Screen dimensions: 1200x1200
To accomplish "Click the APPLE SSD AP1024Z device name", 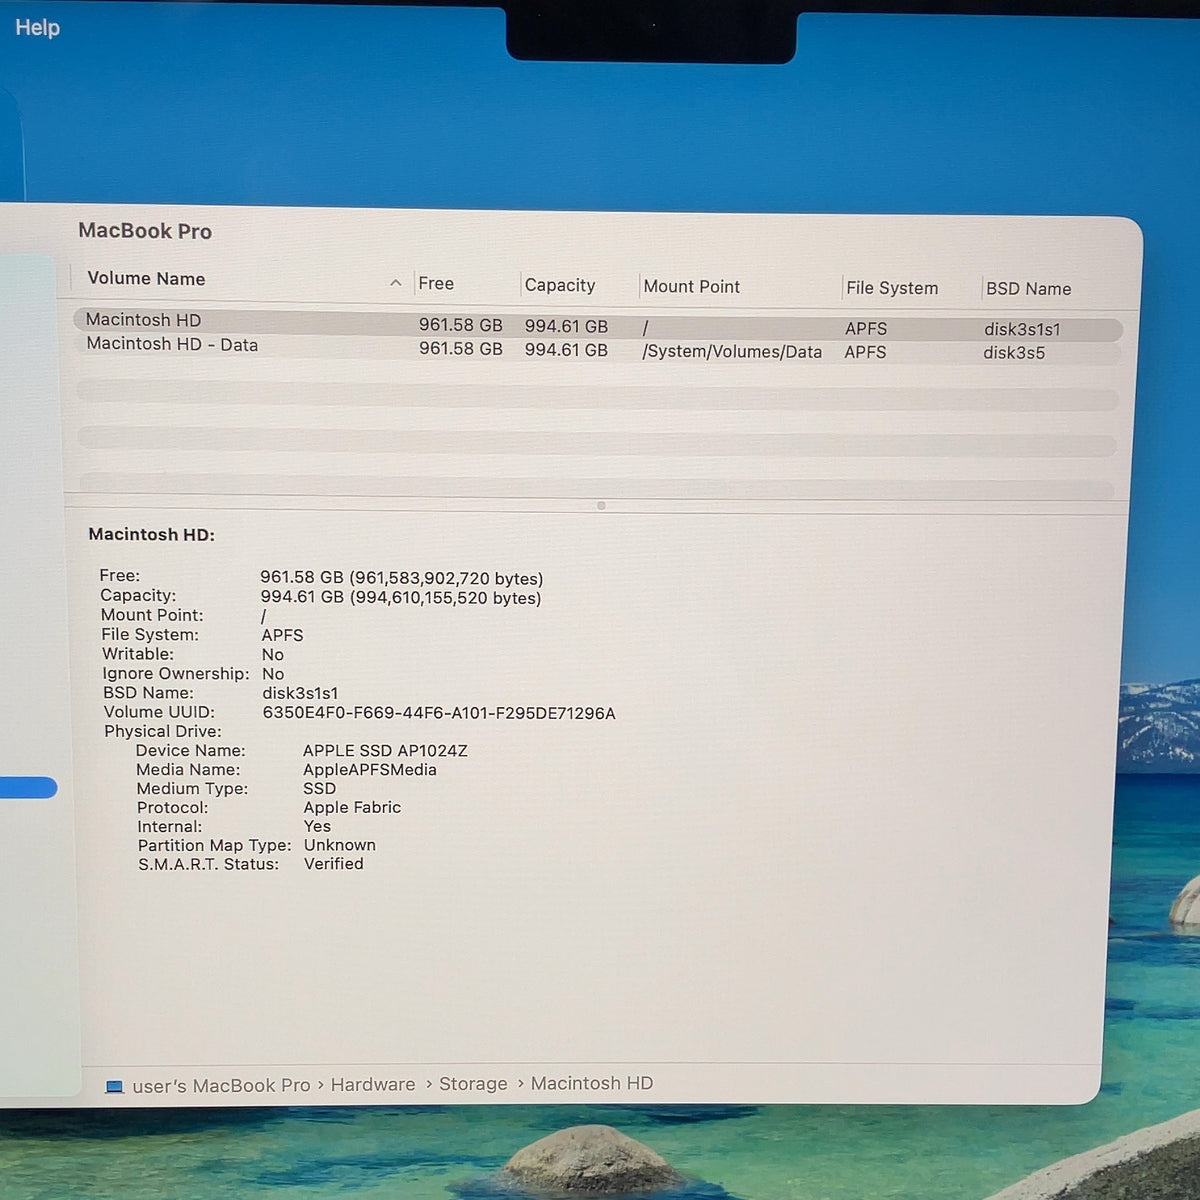I will pyautogui.click(x=385, y=750).
